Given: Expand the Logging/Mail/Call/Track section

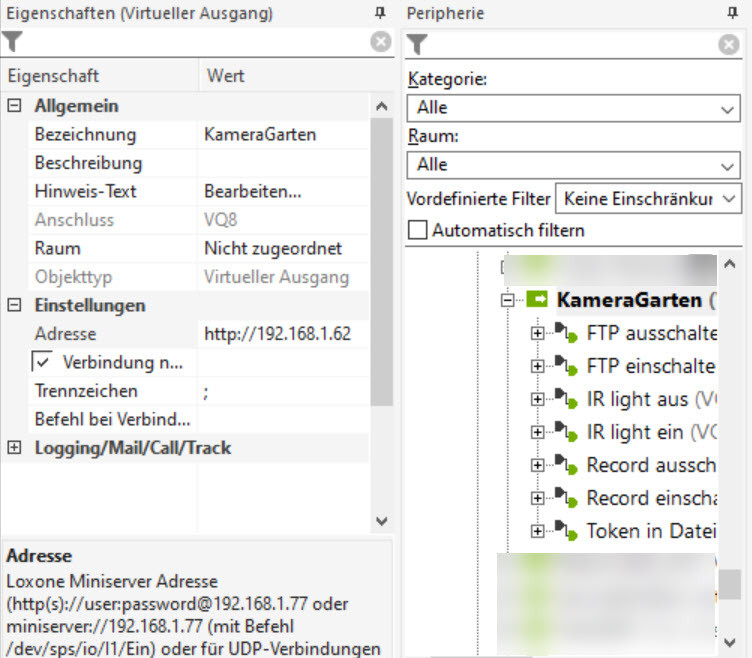Looking at the screenshot, I should coord(14,447).
